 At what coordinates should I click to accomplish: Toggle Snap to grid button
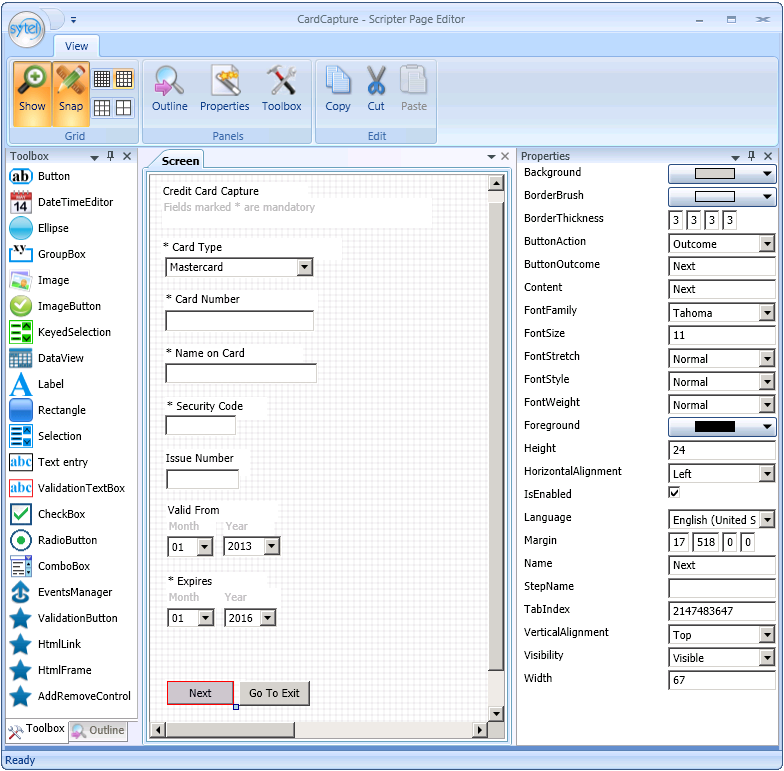click(70, 94)
